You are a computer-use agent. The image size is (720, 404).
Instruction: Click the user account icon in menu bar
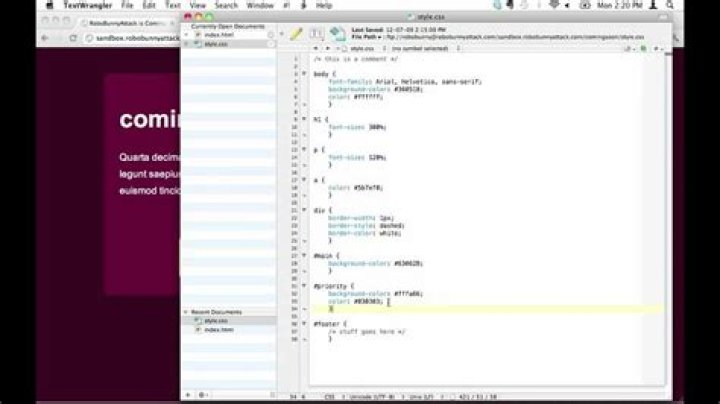point(653,5)
